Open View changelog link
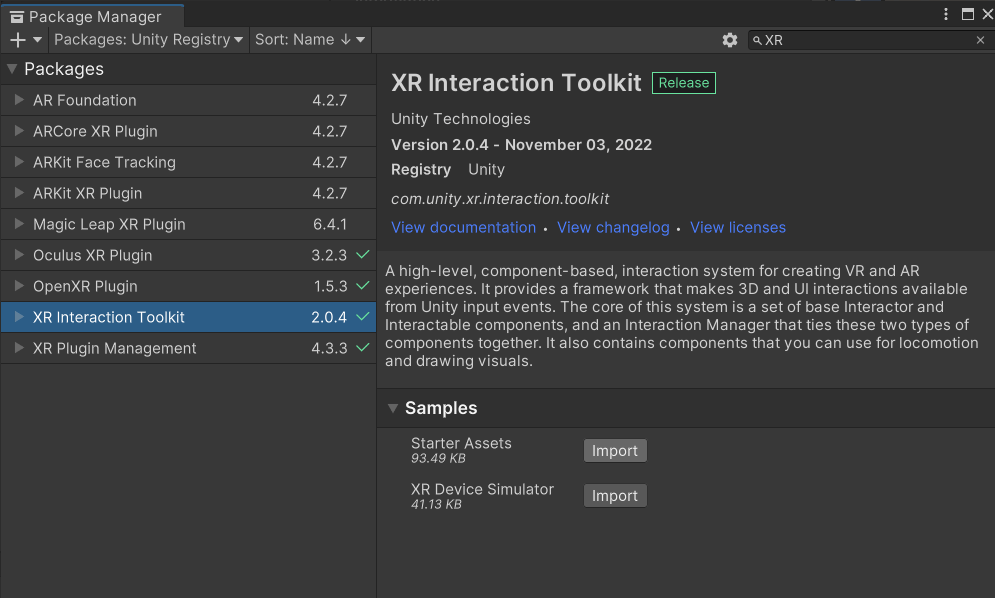Image resolution: width=995 pixels, height=598 pixels. [613, 227]
